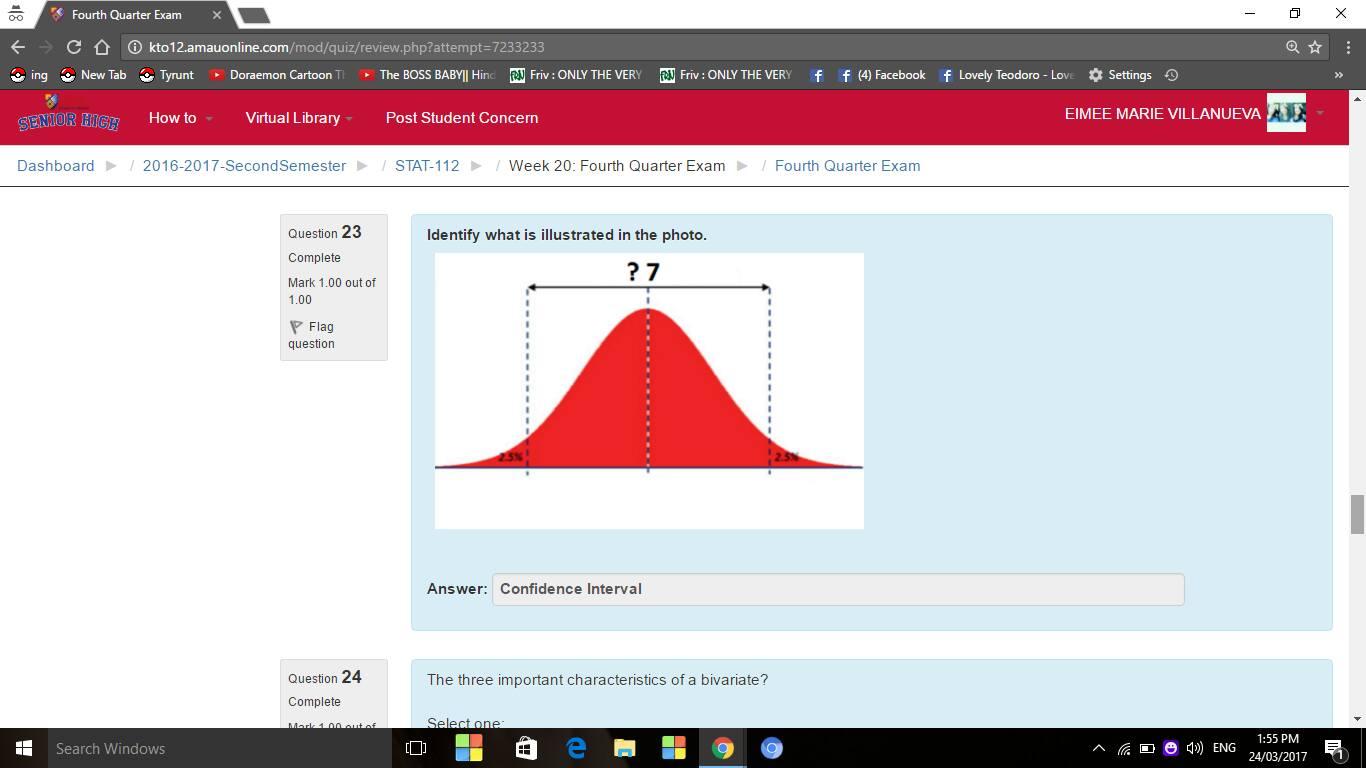
Task: Switch to the Google Chrome taskbar icon
Action: tap(722, 748)
